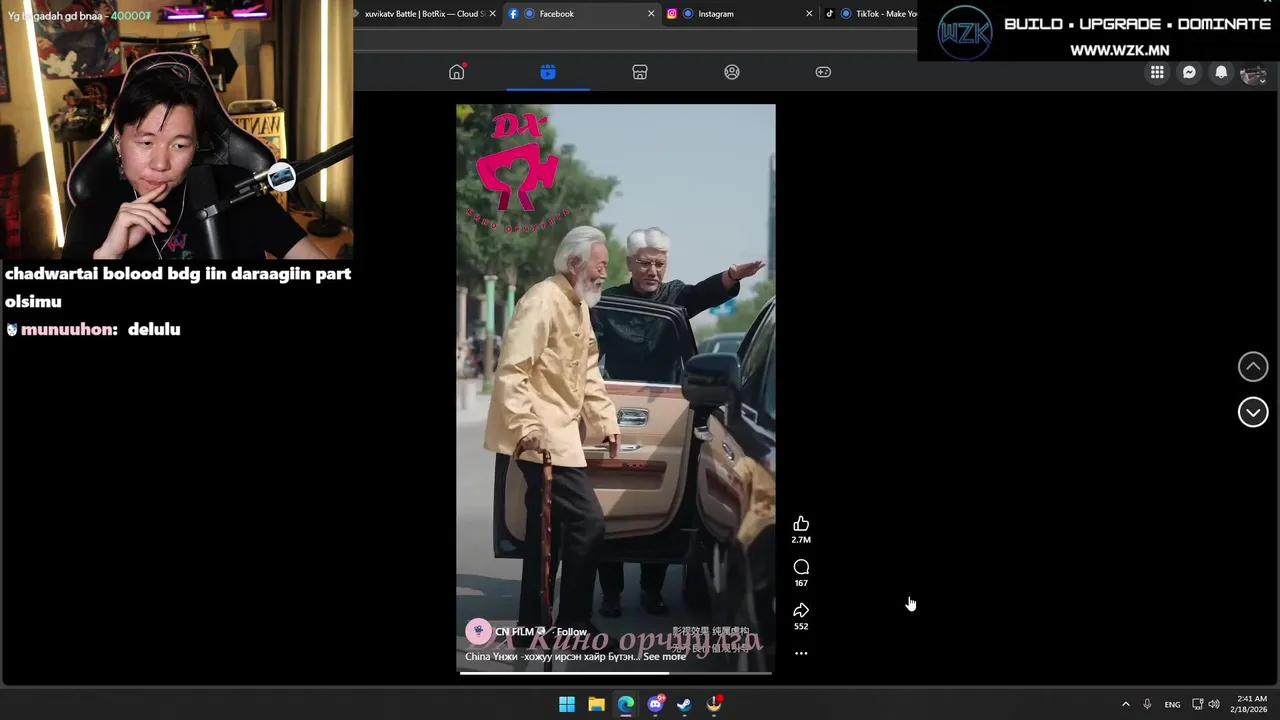This screenshot has width=1280, height=720.
Task: Change ENG input language
Action: (1172, 704)
